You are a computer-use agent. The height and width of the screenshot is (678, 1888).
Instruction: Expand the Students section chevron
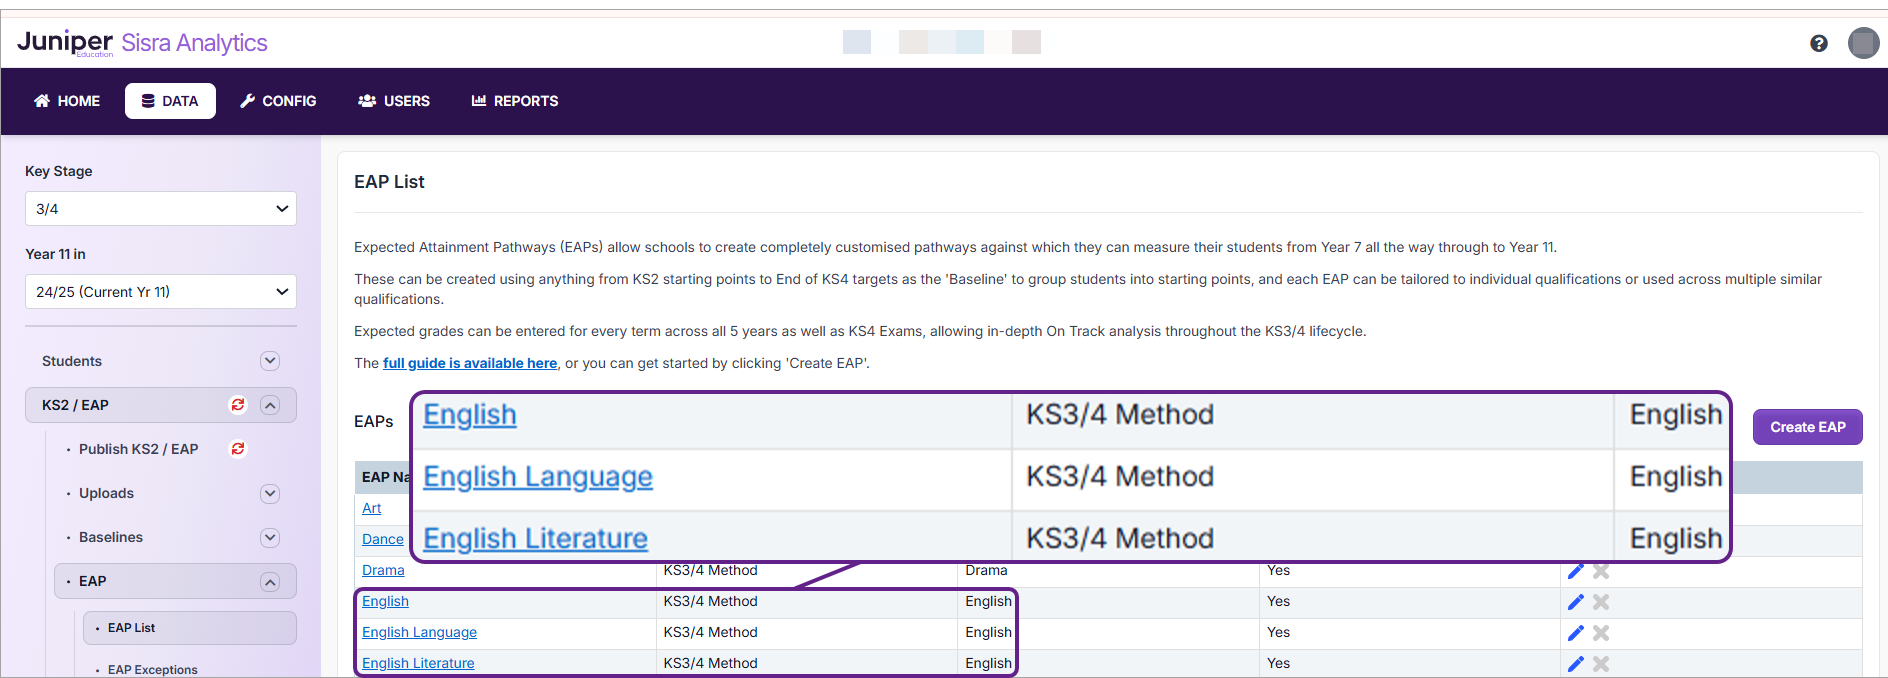(x=269, y=361)
